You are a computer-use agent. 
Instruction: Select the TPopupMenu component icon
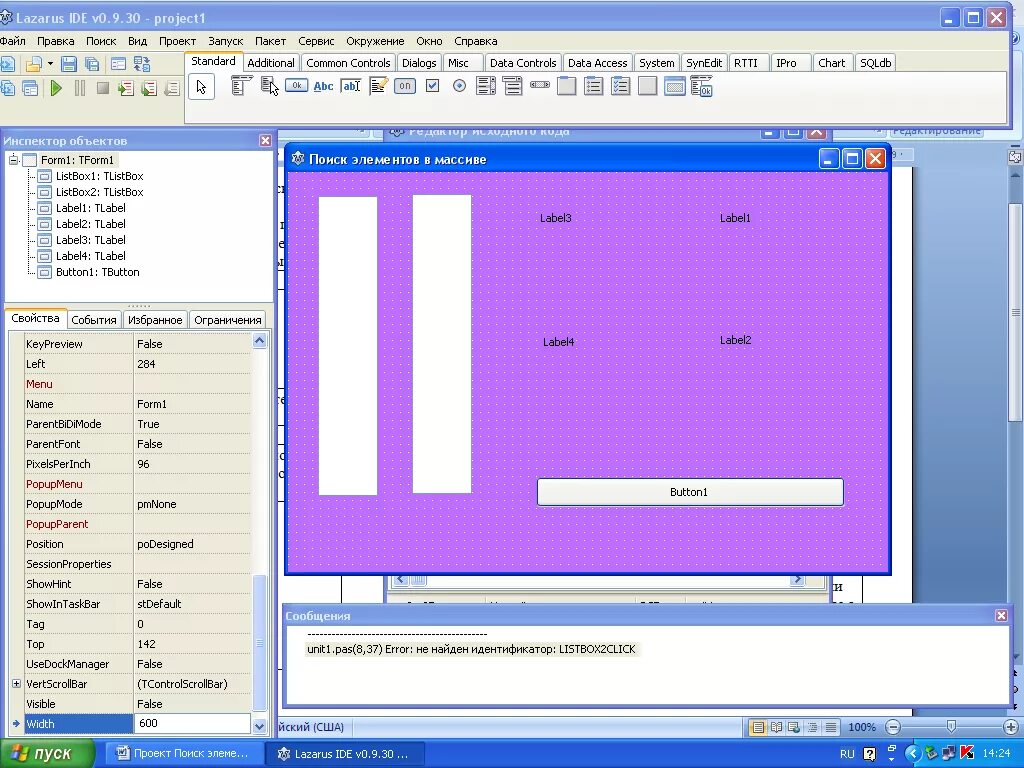pos(269,86)
